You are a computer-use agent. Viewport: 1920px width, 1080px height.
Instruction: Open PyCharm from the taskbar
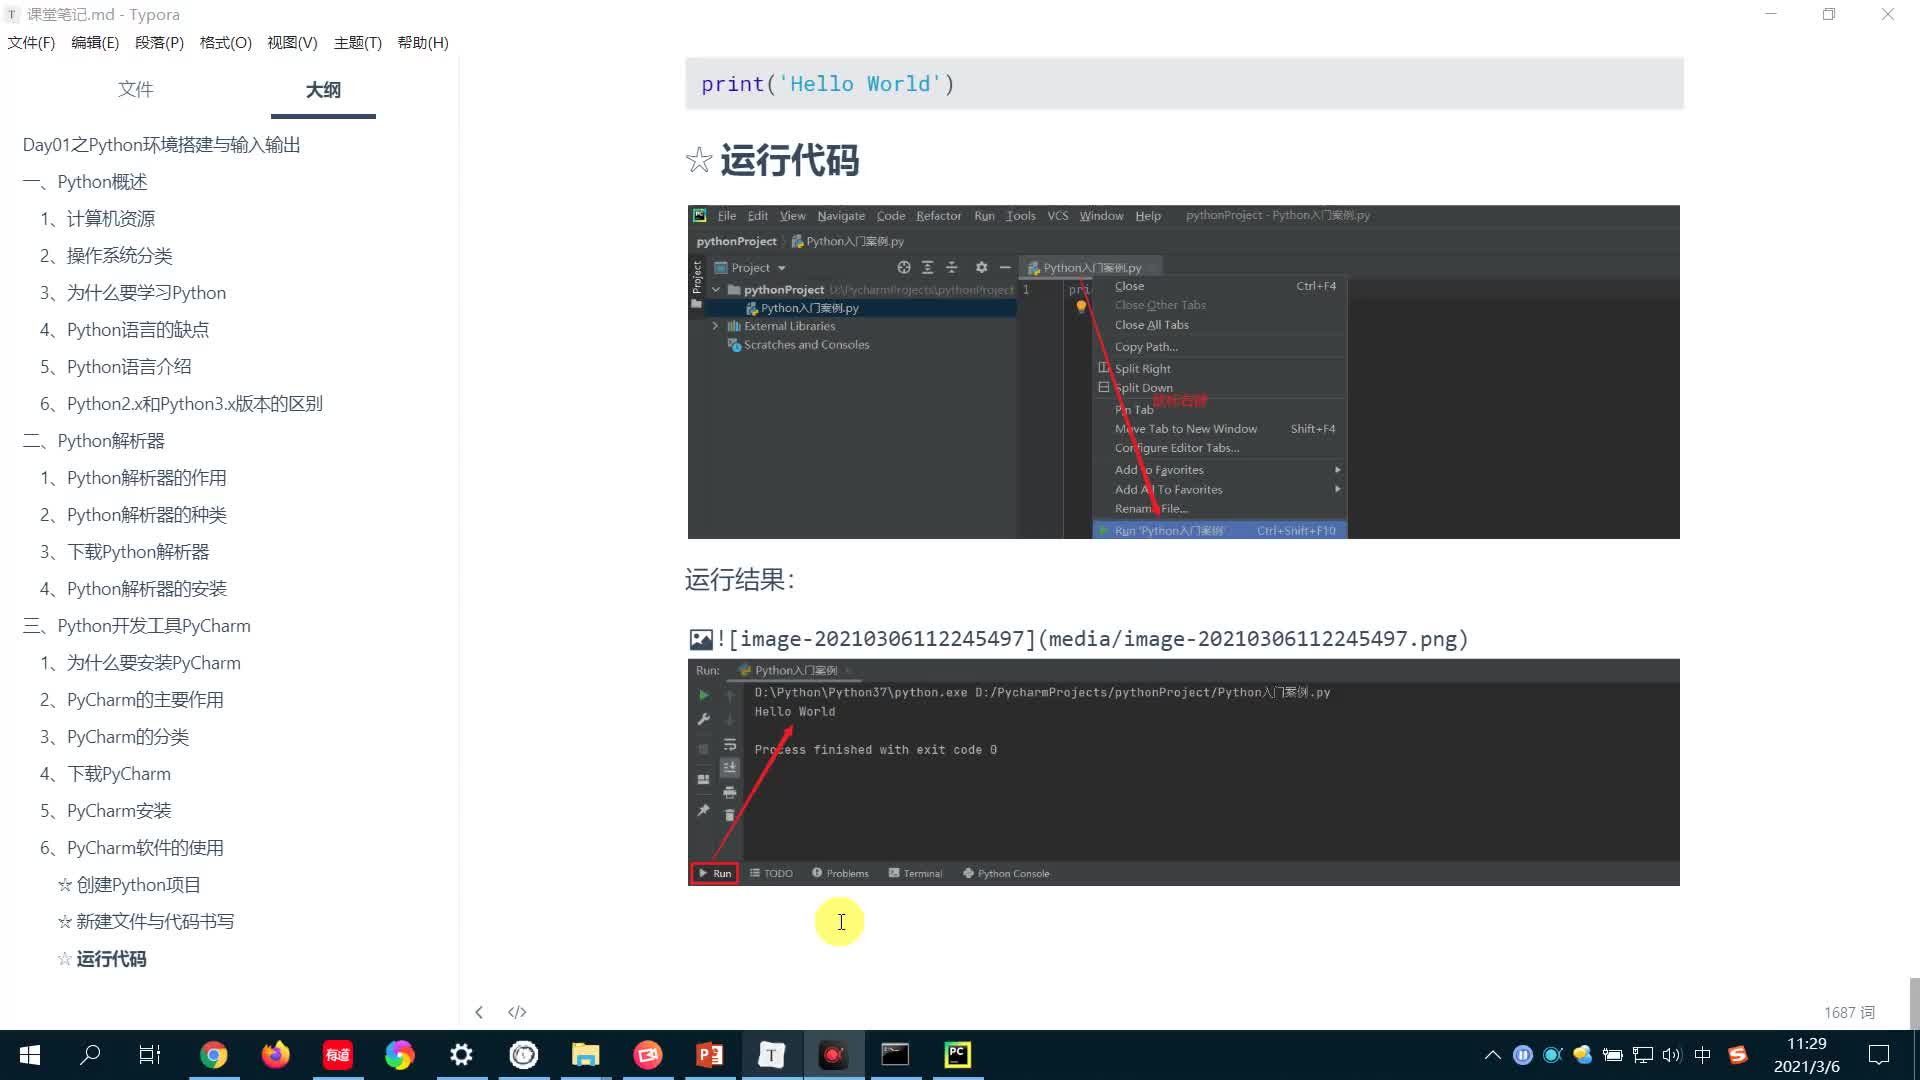point(957,1055)
